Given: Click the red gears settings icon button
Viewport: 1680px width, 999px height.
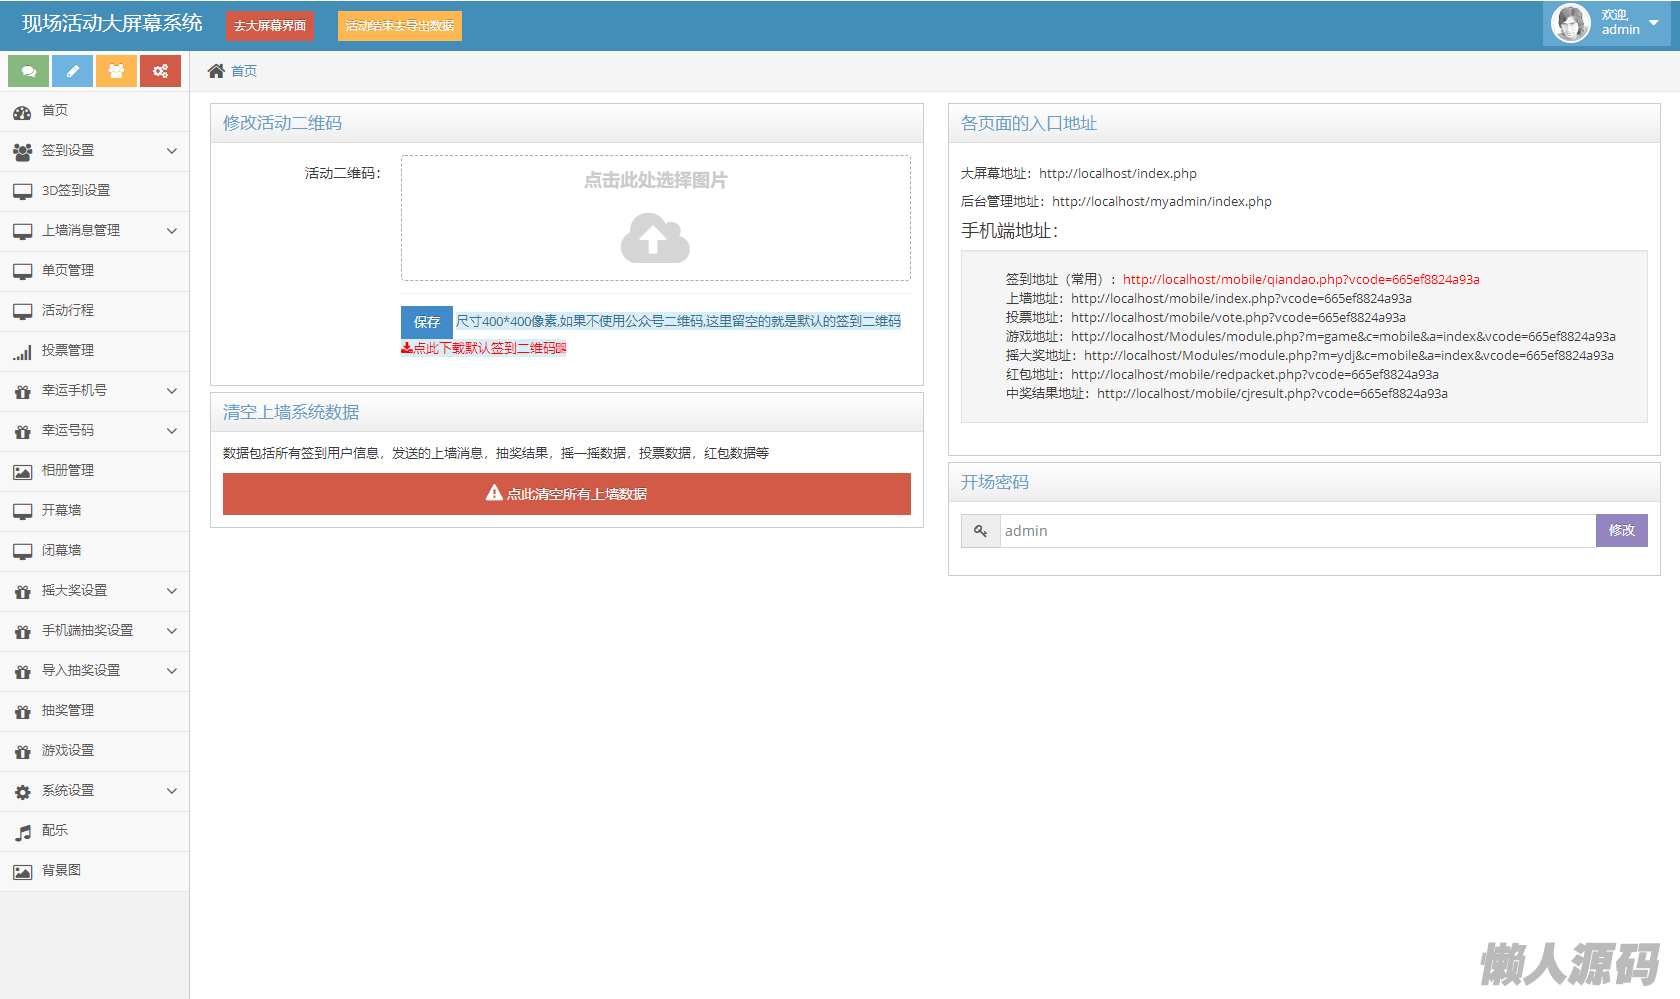Looking at the screenshot, I should pos(160,71).
